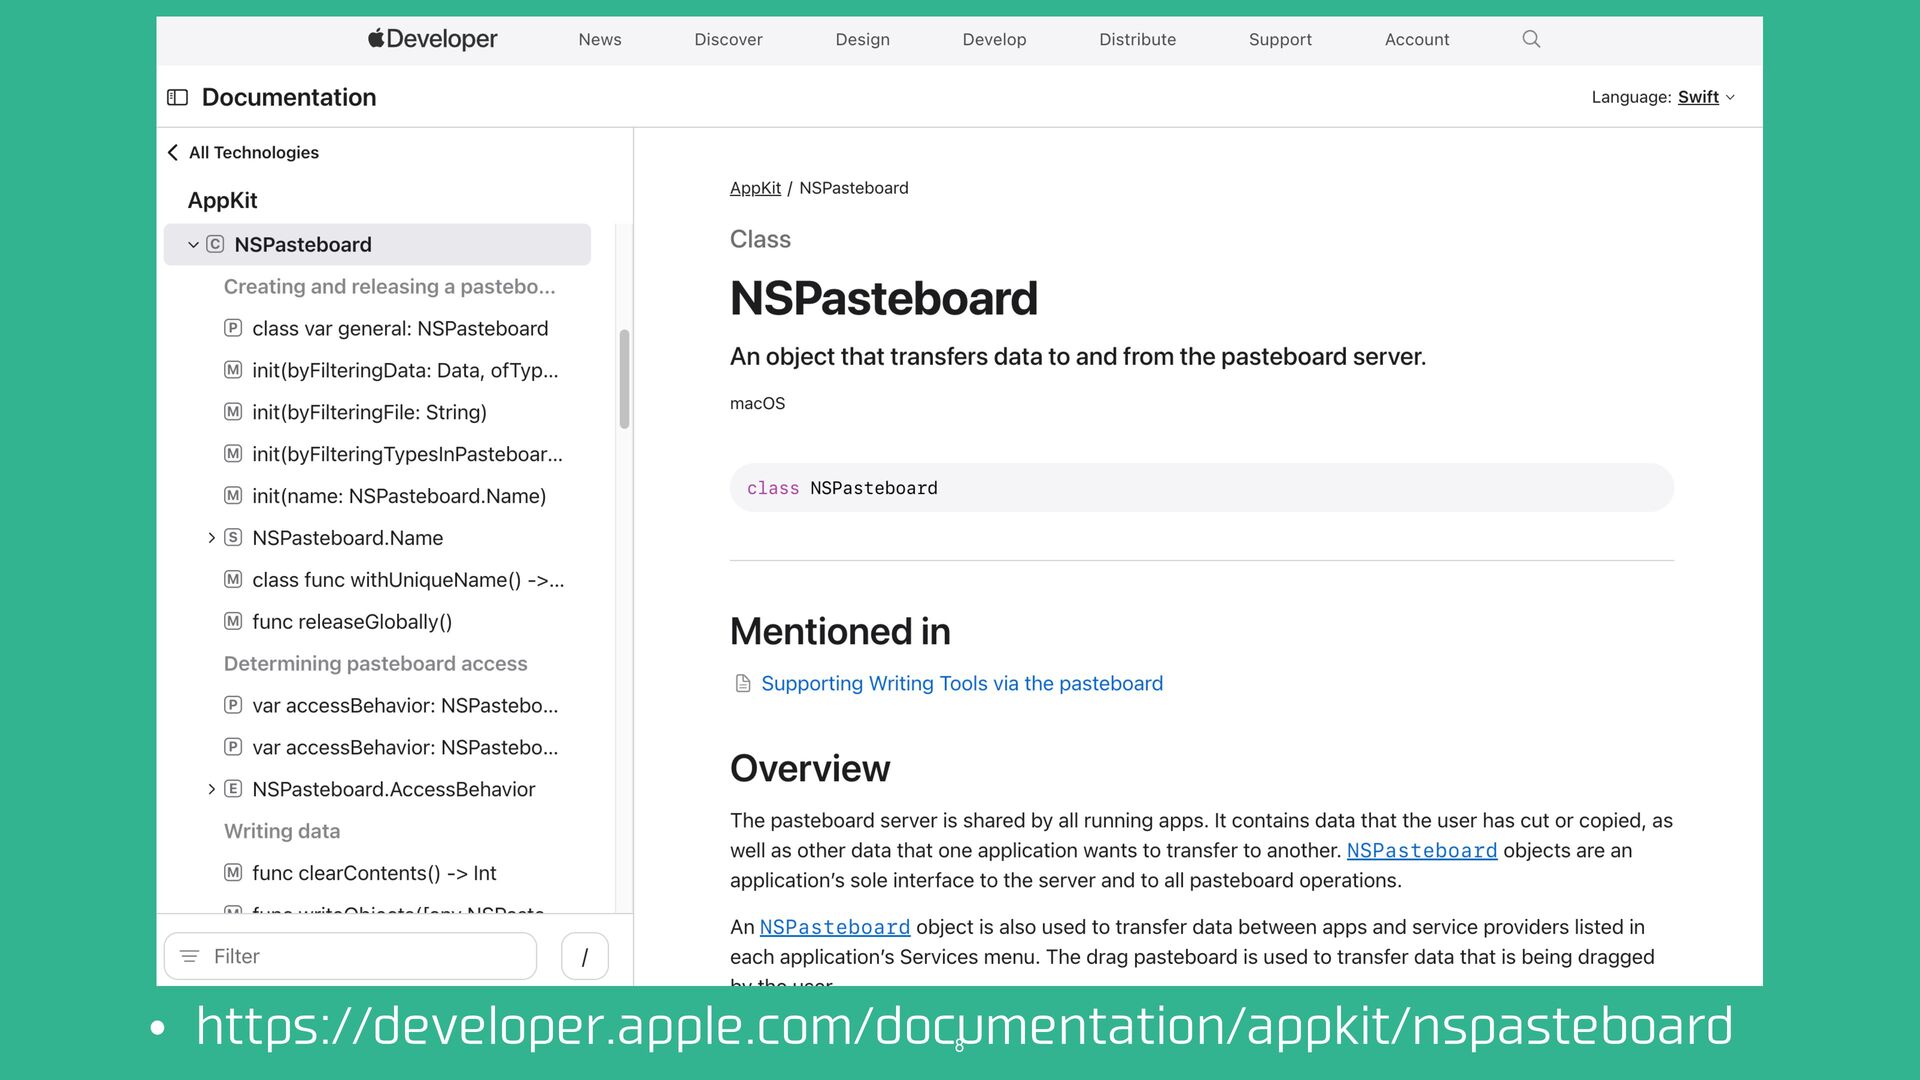The image size is (1920, 1080).
Task: Click the method icon for init(name: NSPasteboard.Name)
Action: tap(233, 496)
